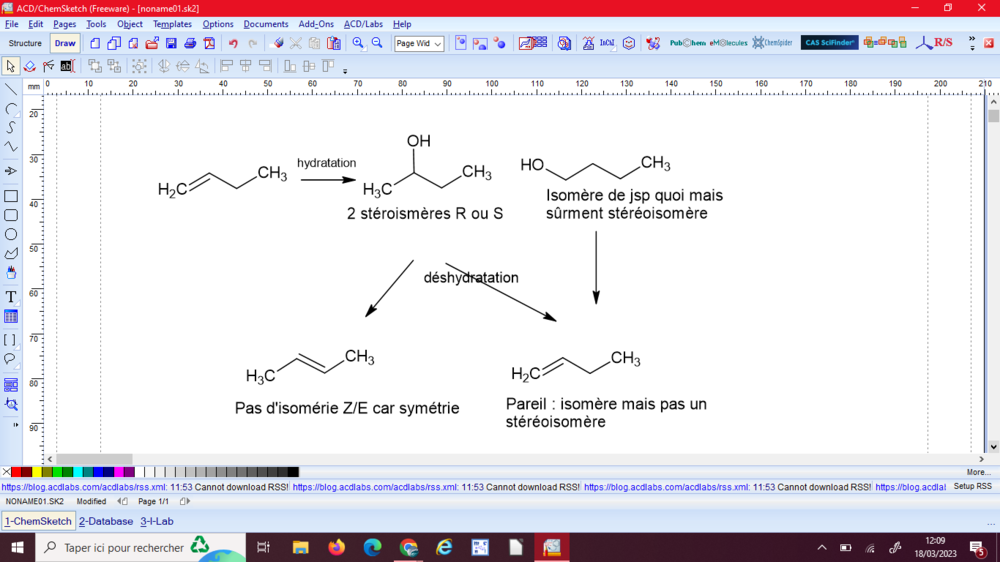Click More... in the color palette
This screenshot has width=1000, height=562.
tap(978, 472)
